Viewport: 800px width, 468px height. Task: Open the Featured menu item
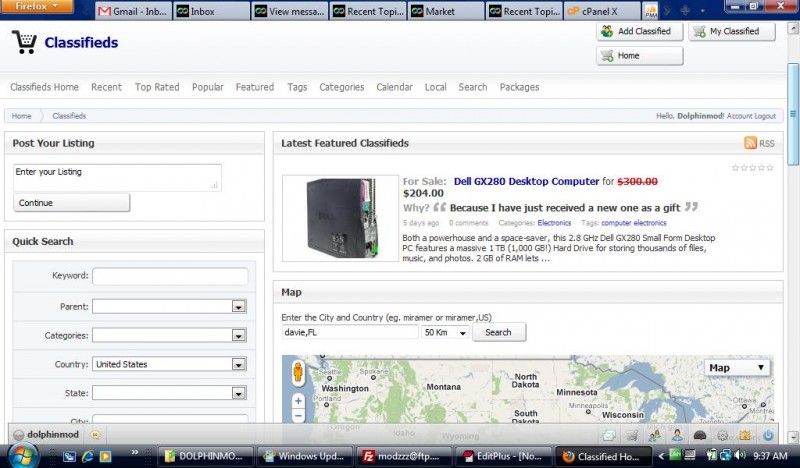pos(255,87)
